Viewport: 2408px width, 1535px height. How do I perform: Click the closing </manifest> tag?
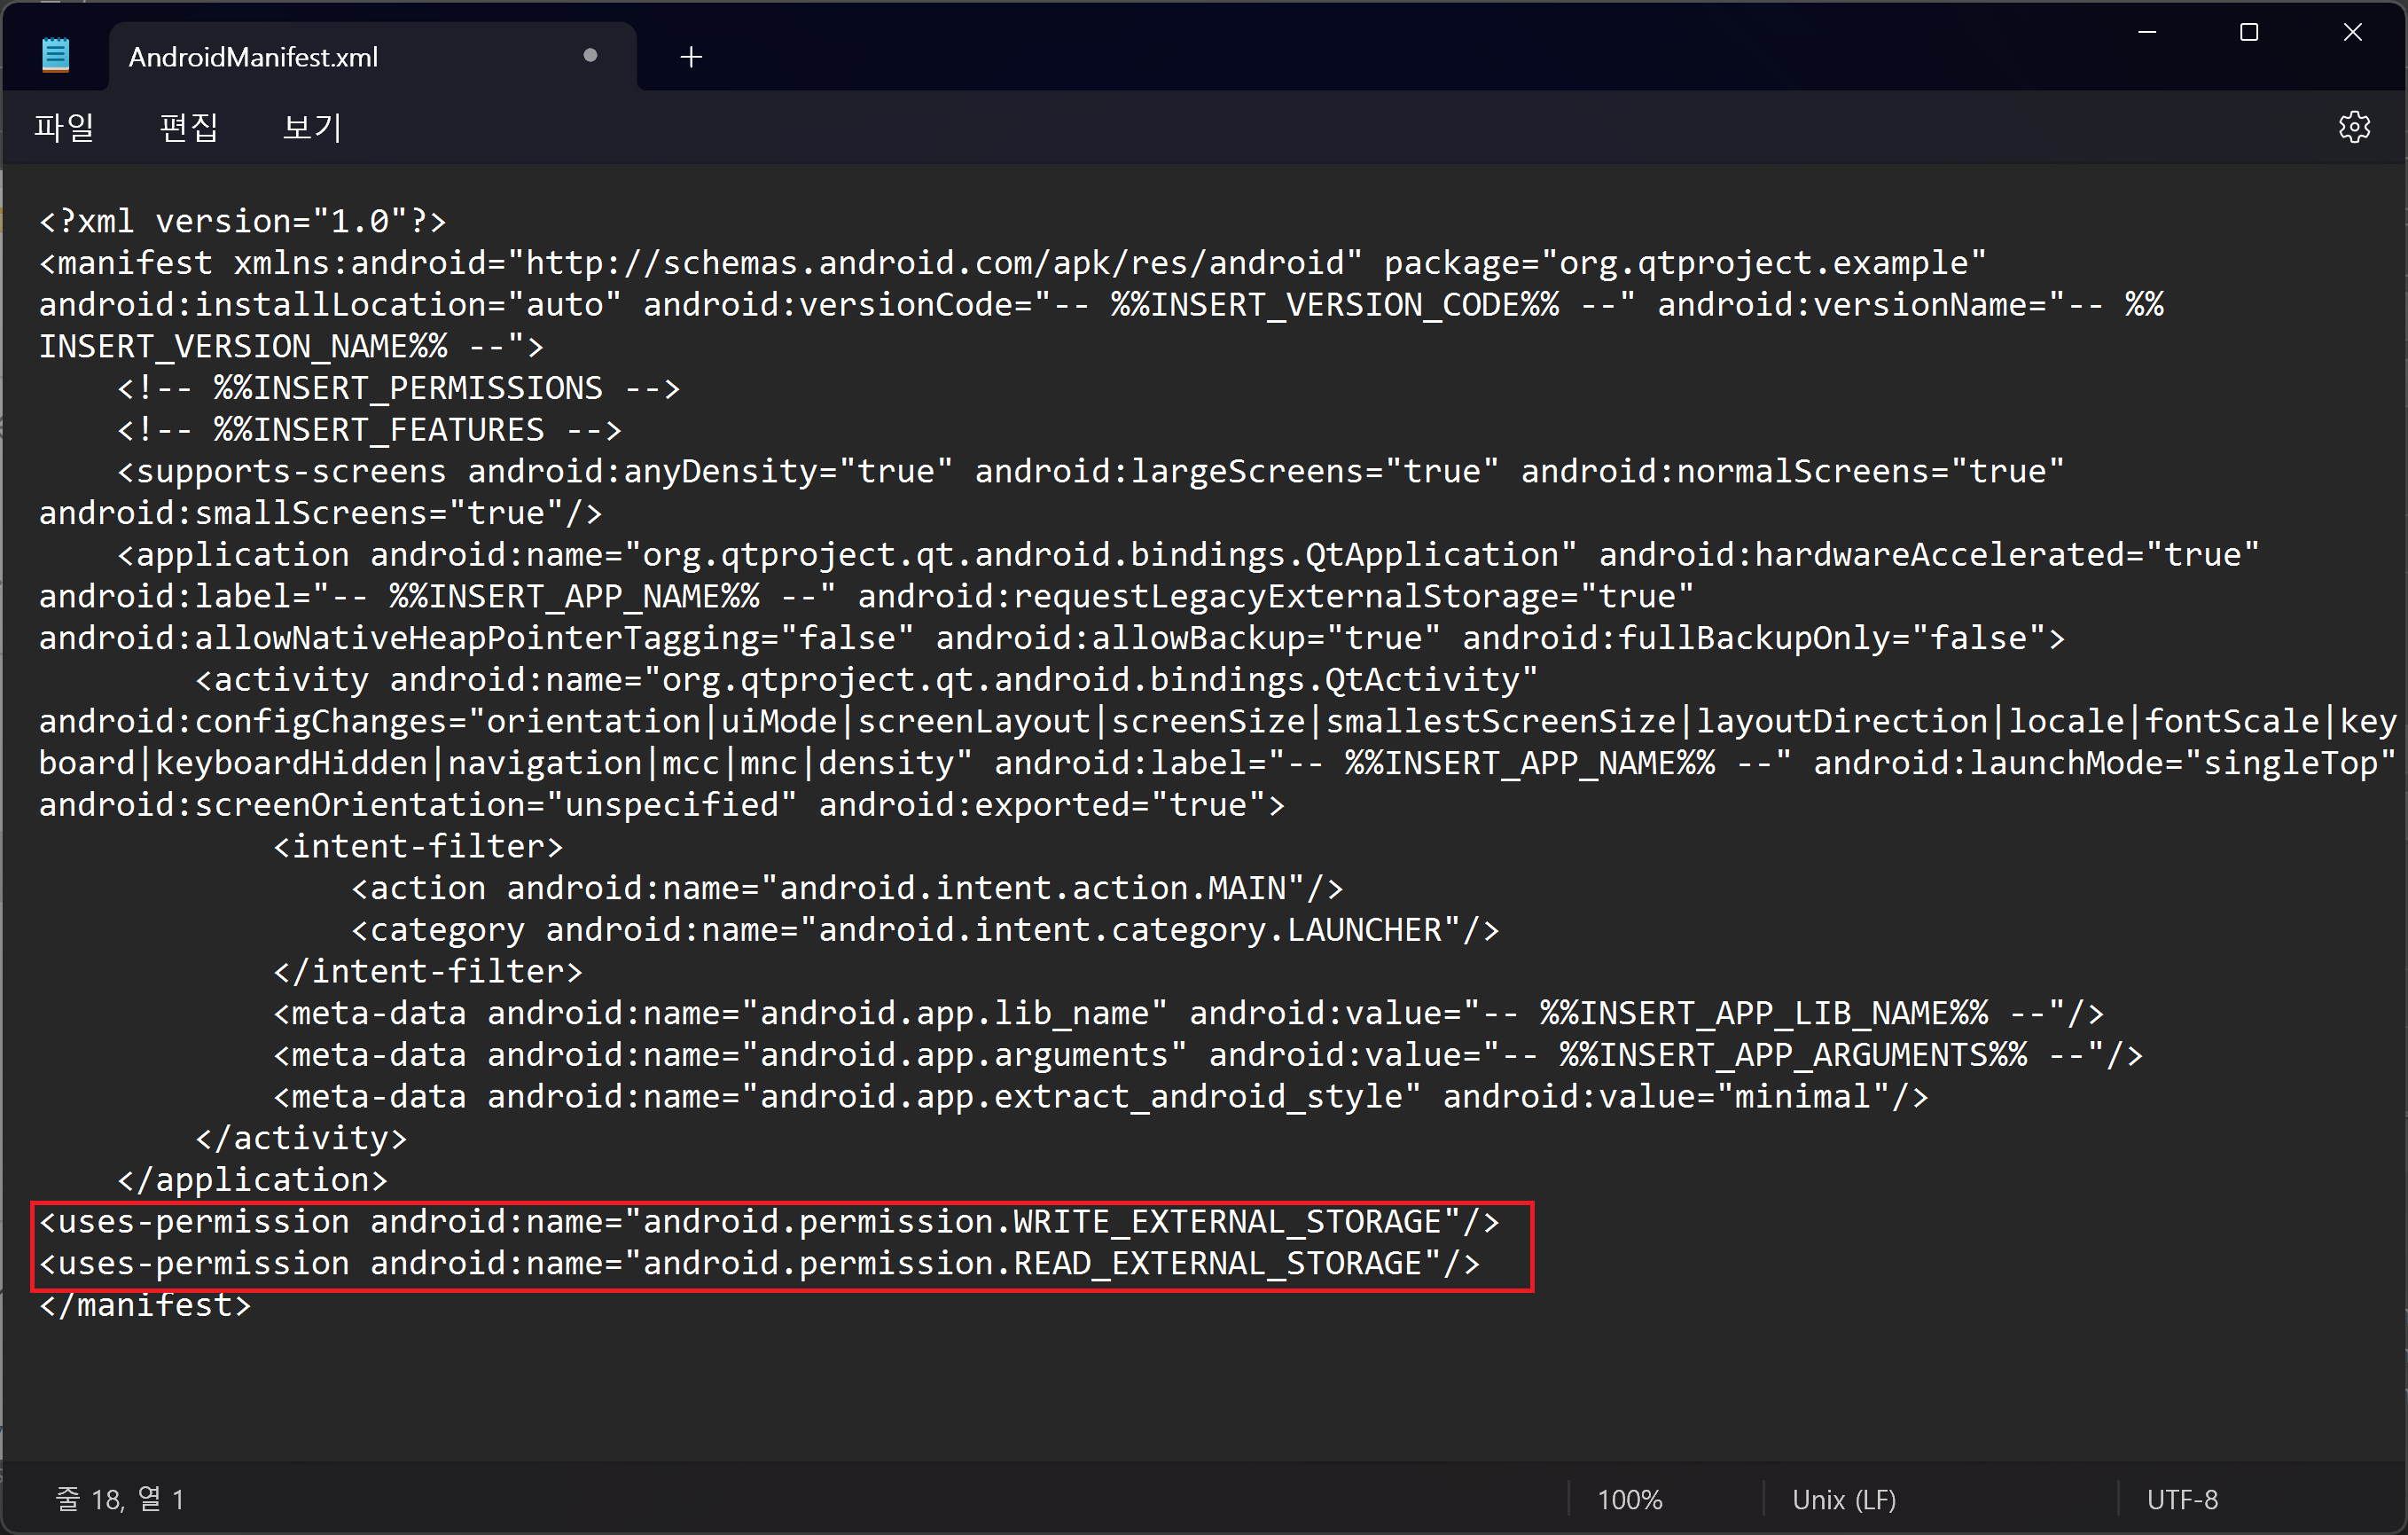point(145,1306)
